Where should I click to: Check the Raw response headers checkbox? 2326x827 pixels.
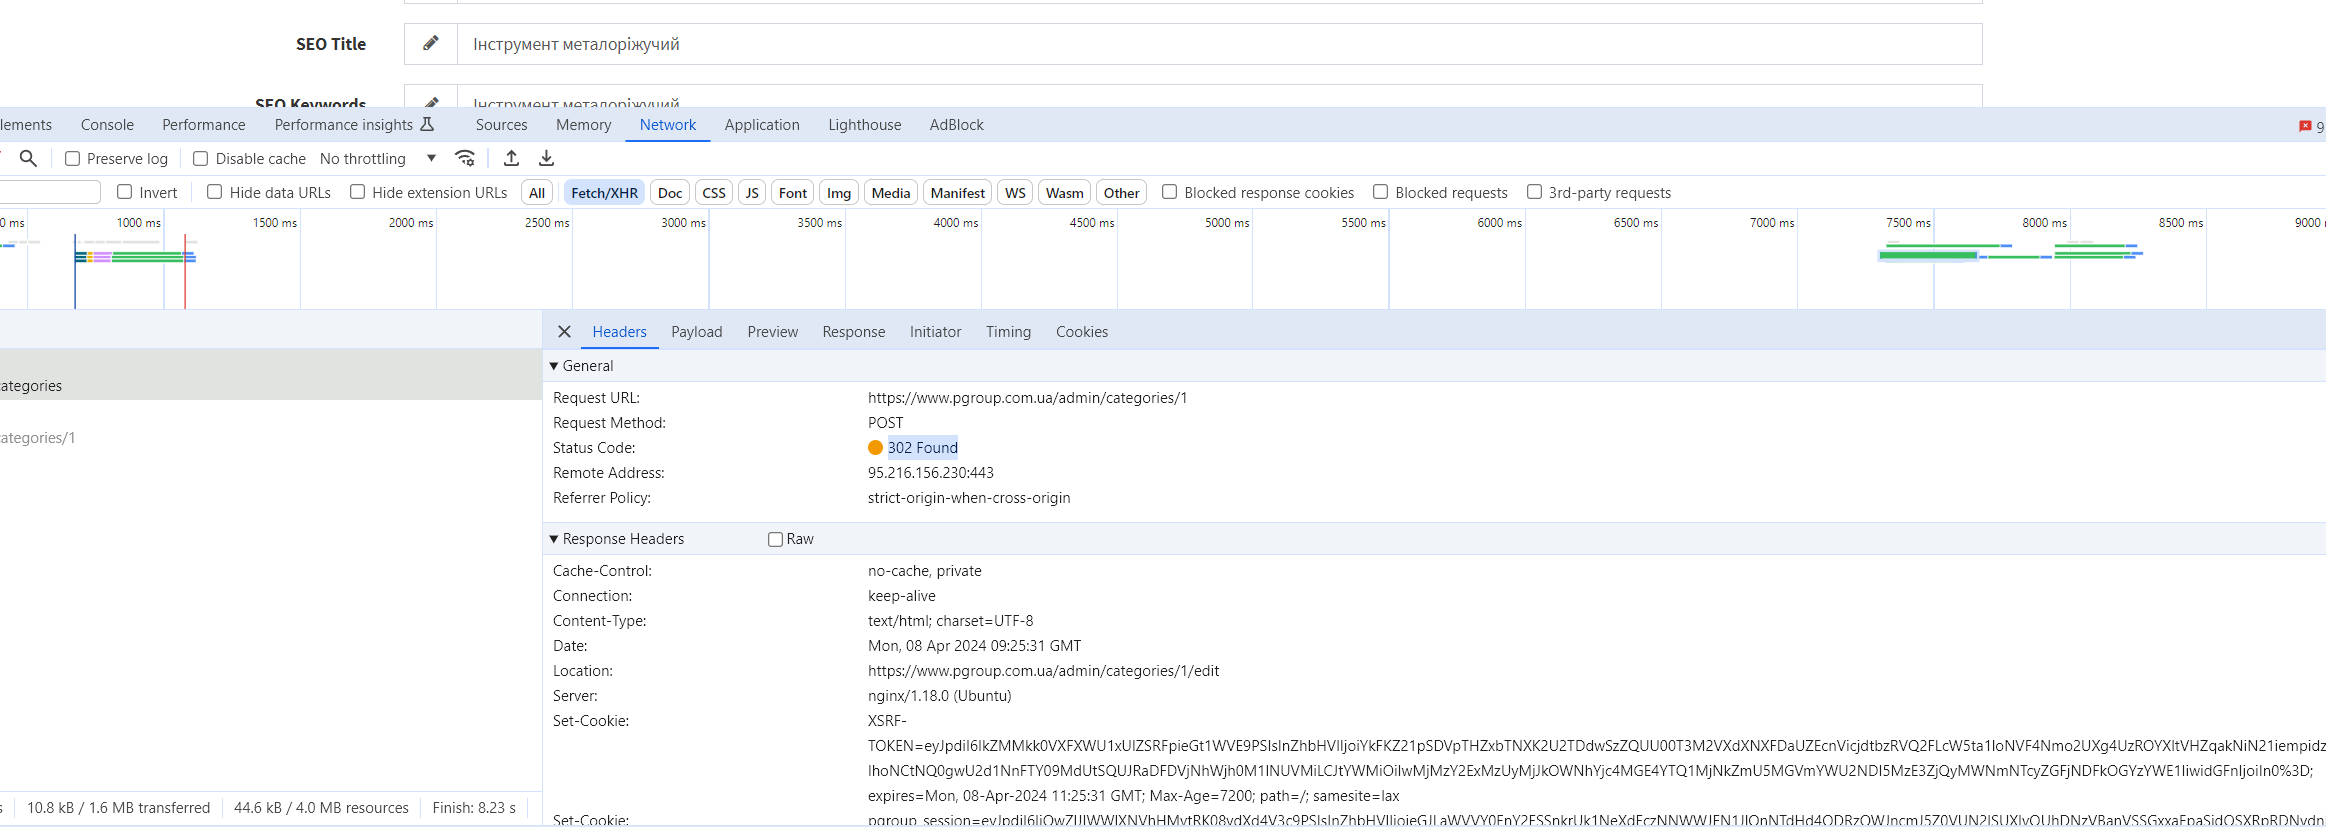click(775, 540)
